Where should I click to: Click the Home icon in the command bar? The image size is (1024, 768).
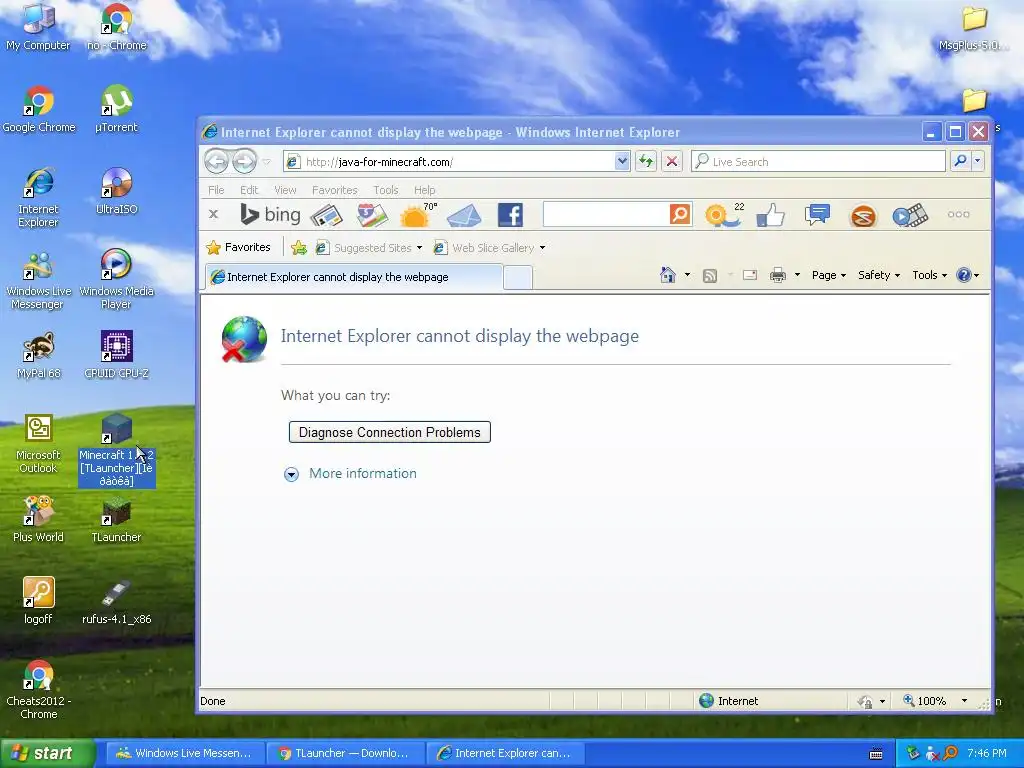click(x=667, y=275)
